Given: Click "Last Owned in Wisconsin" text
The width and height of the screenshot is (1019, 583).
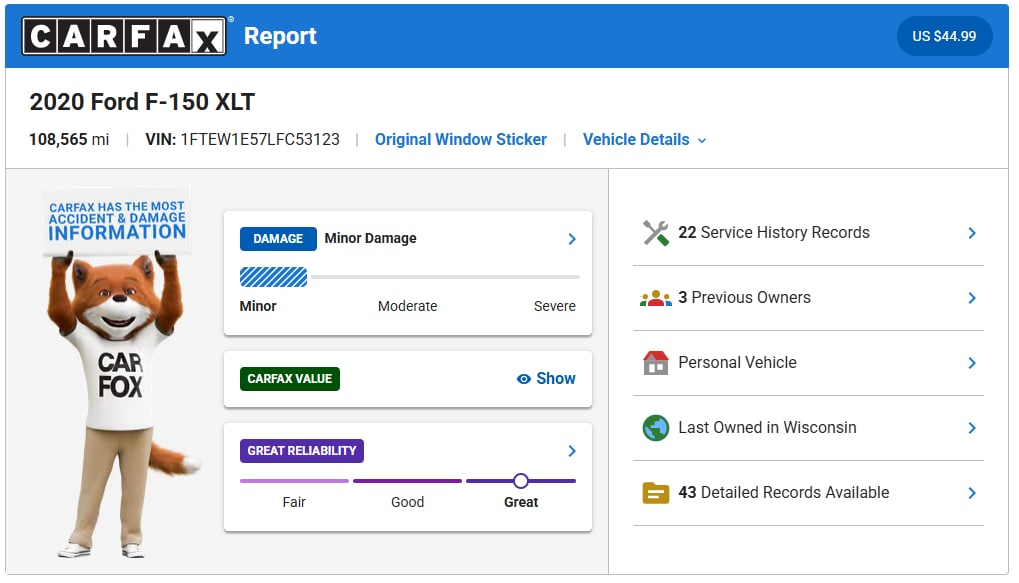Looking at the screenshot, I should (767, 428).
